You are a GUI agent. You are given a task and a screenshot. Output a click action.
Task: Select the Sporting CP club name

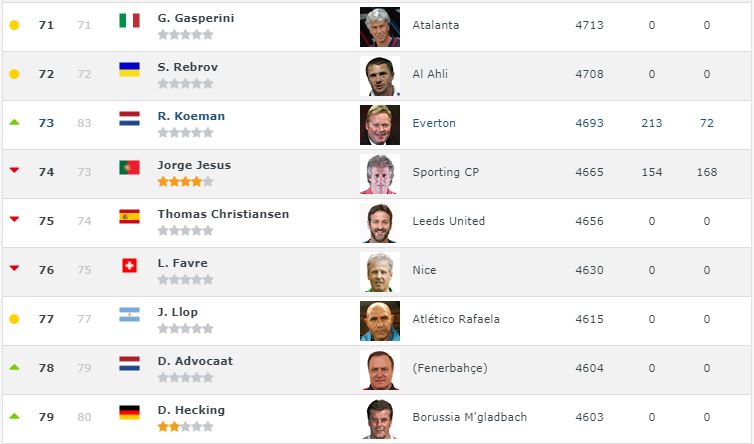coord(445,172)
